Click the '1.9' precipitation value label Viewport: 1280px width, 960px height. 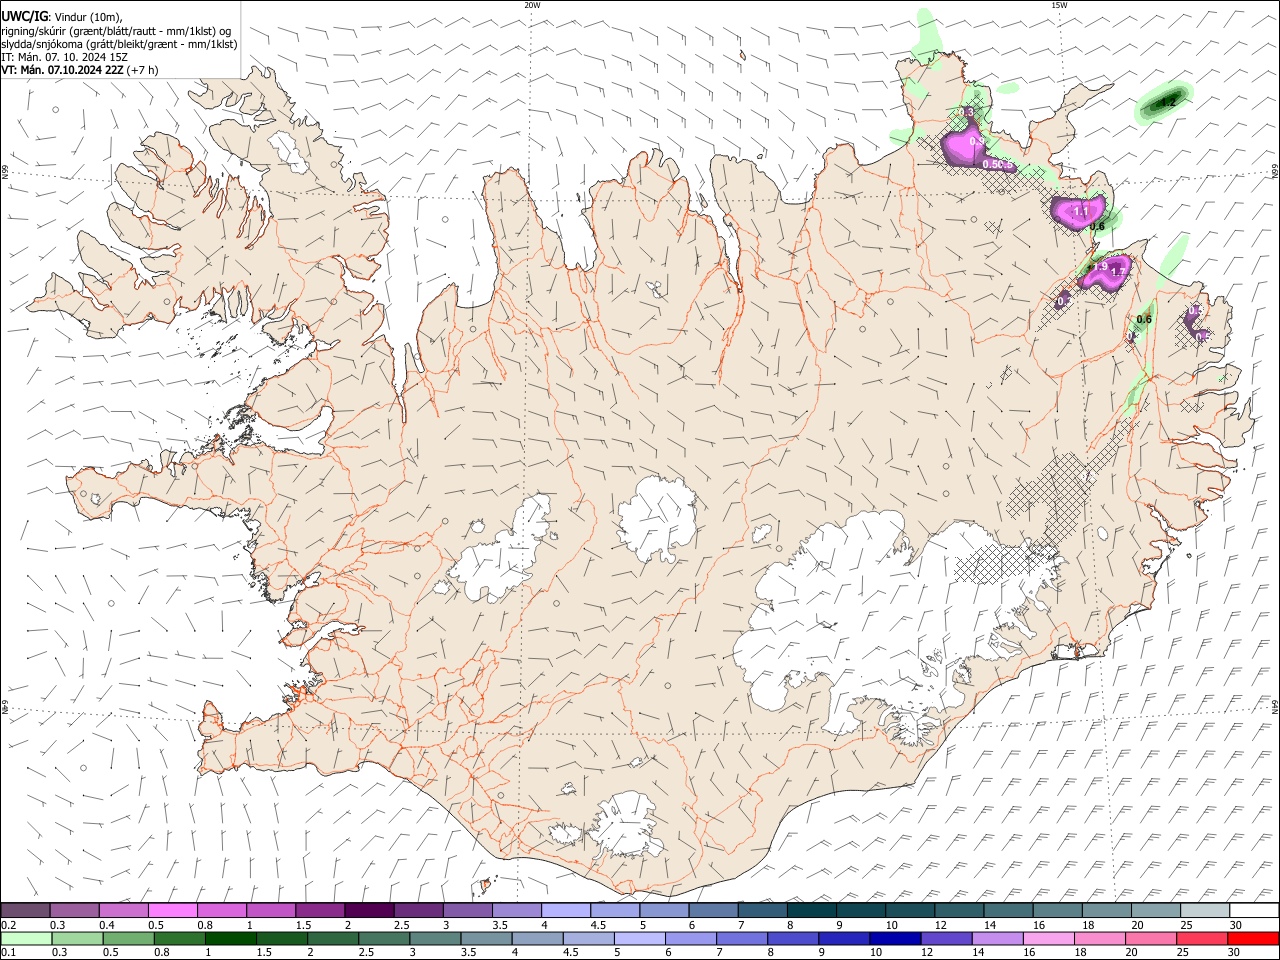(x=1099, y=267)
